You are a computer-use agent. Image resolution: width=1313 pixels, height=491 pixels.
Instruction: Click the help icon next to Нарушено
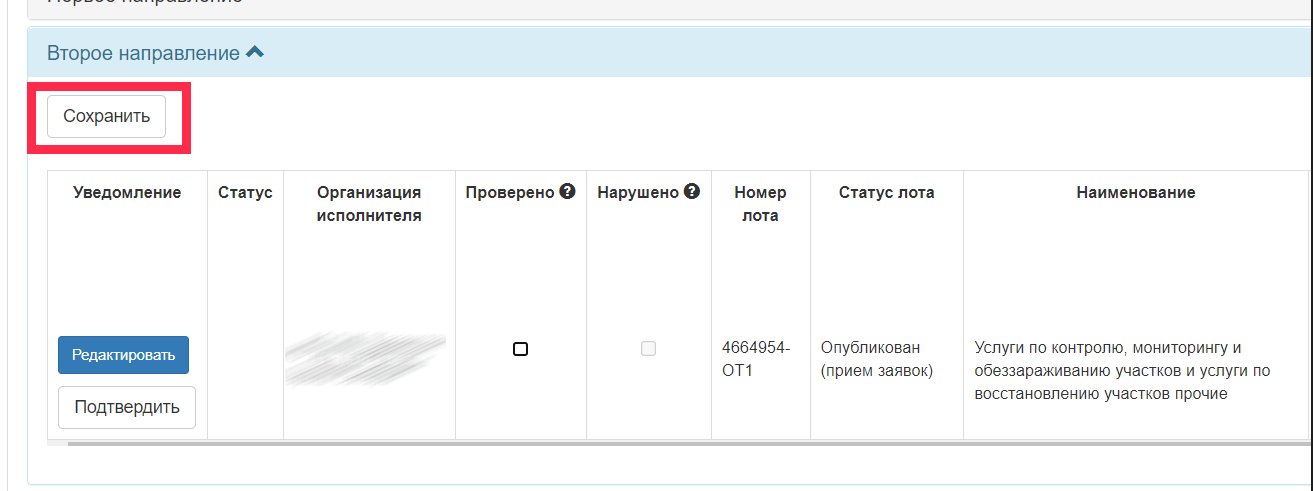coord(692,192)
